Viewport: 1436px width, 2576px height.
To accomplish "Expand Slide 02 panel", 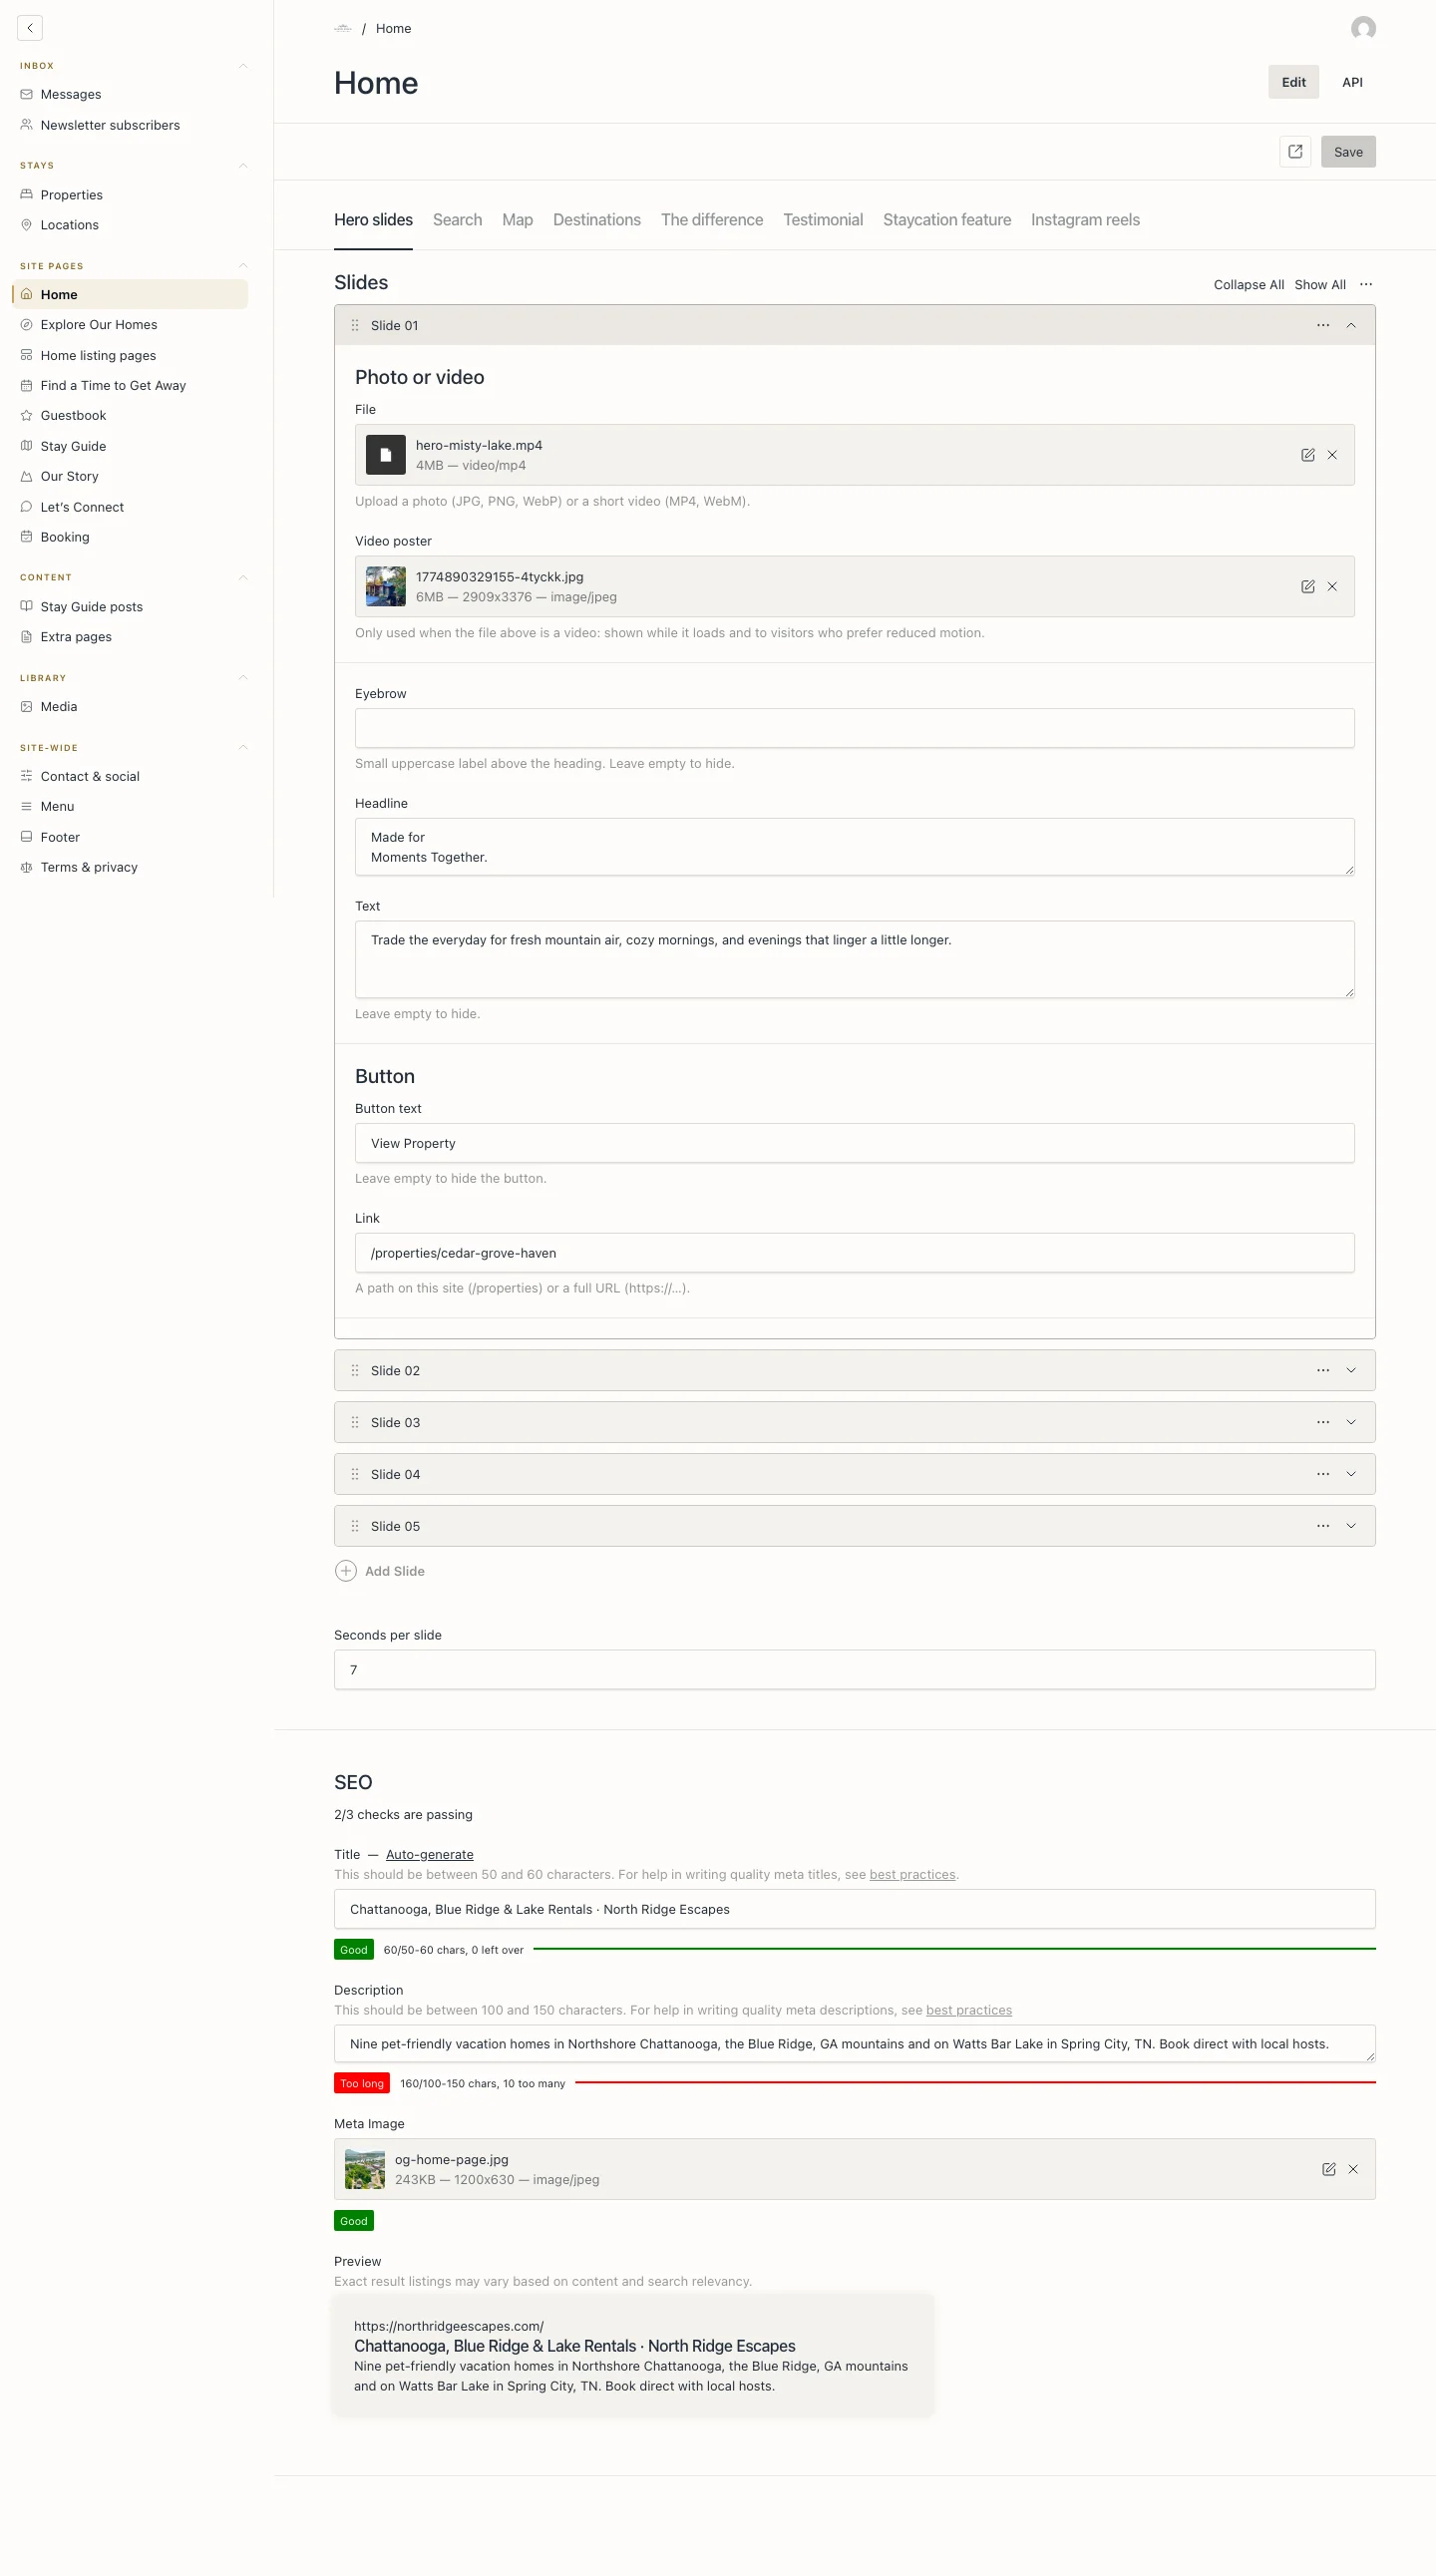I will point(1351,1370).
